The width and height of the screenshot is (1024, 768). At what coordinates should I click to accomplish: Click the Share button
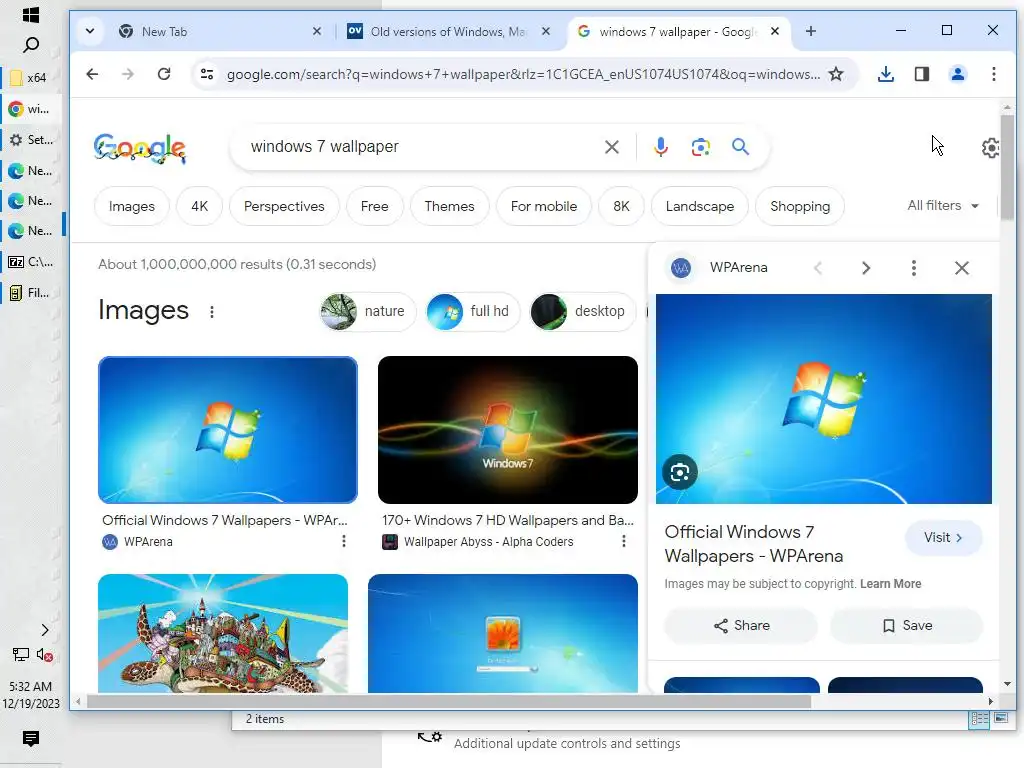741,626
